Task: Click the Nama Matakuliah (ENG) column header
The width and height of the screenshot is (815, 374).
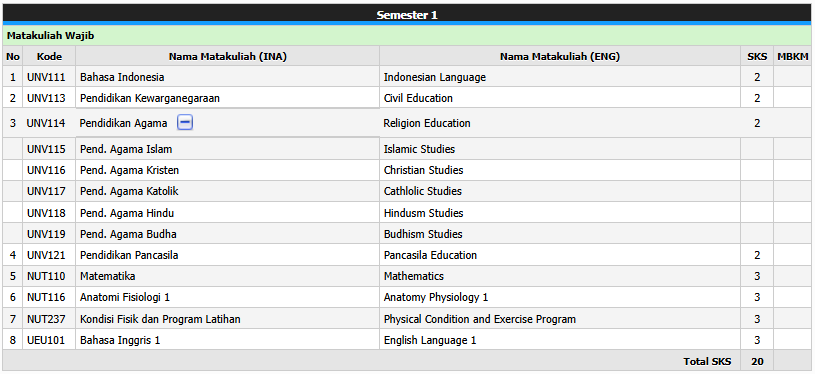Action: (560, 57)
